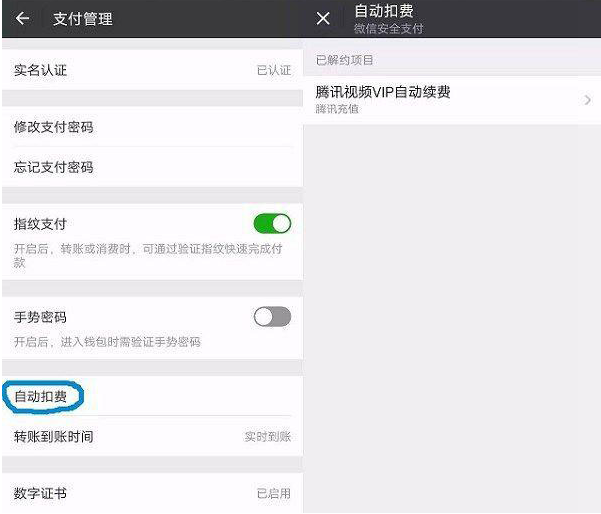Open the 实名认证 row
The height and width of the screenshot is (514, 601).
tap(153, 70)
